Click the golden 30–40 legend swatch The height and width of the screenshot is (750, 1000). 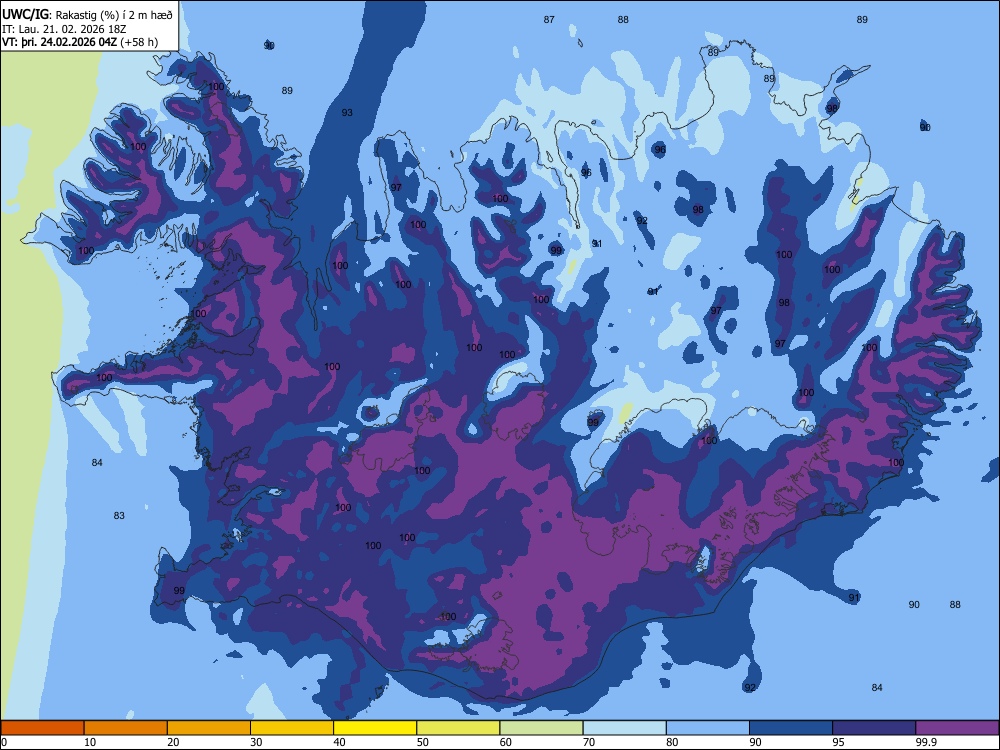[x=292, y=728]
